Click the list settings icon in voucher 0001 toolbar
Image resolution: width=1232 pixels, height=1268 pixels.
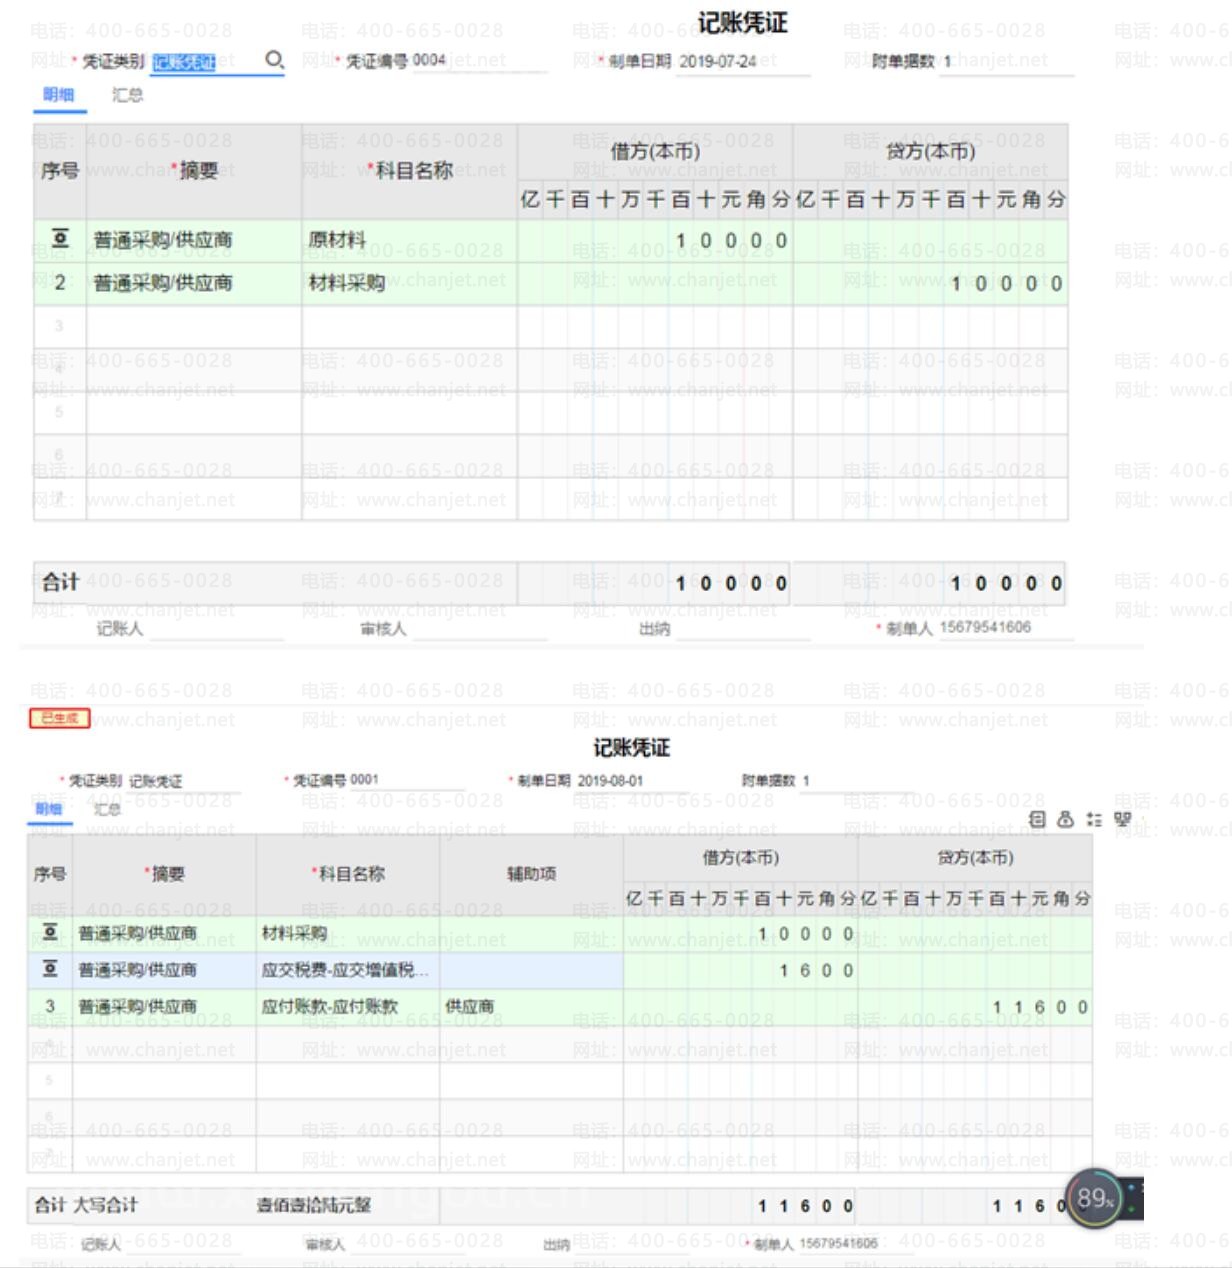click(1094, 819)
